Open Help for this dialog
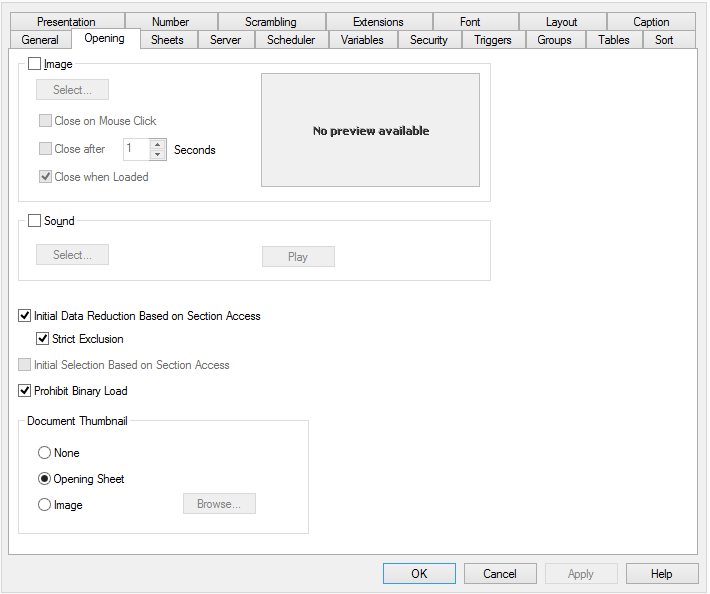The image size is (710, 594). tap(662, 574)
